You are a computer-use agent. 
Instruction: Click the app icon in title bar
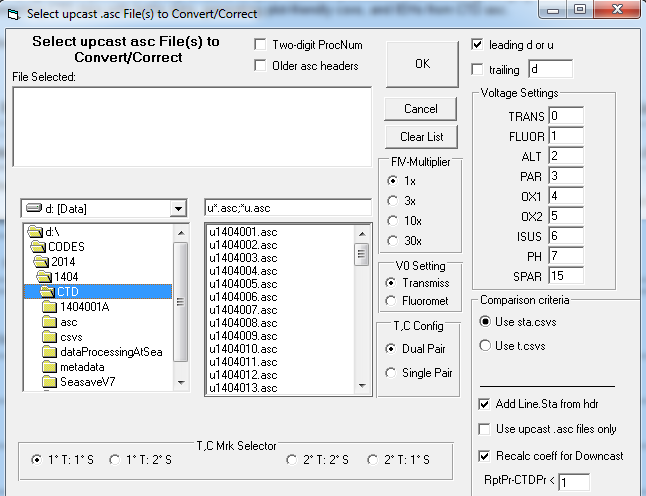12,14
